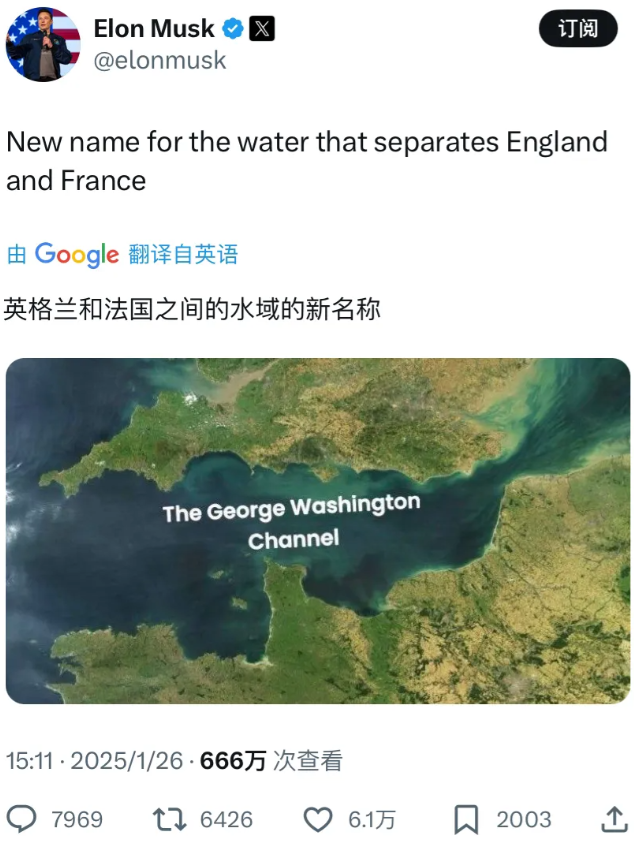
Task: Click the Google translation attribution link
Action: (x=122, y=254)
